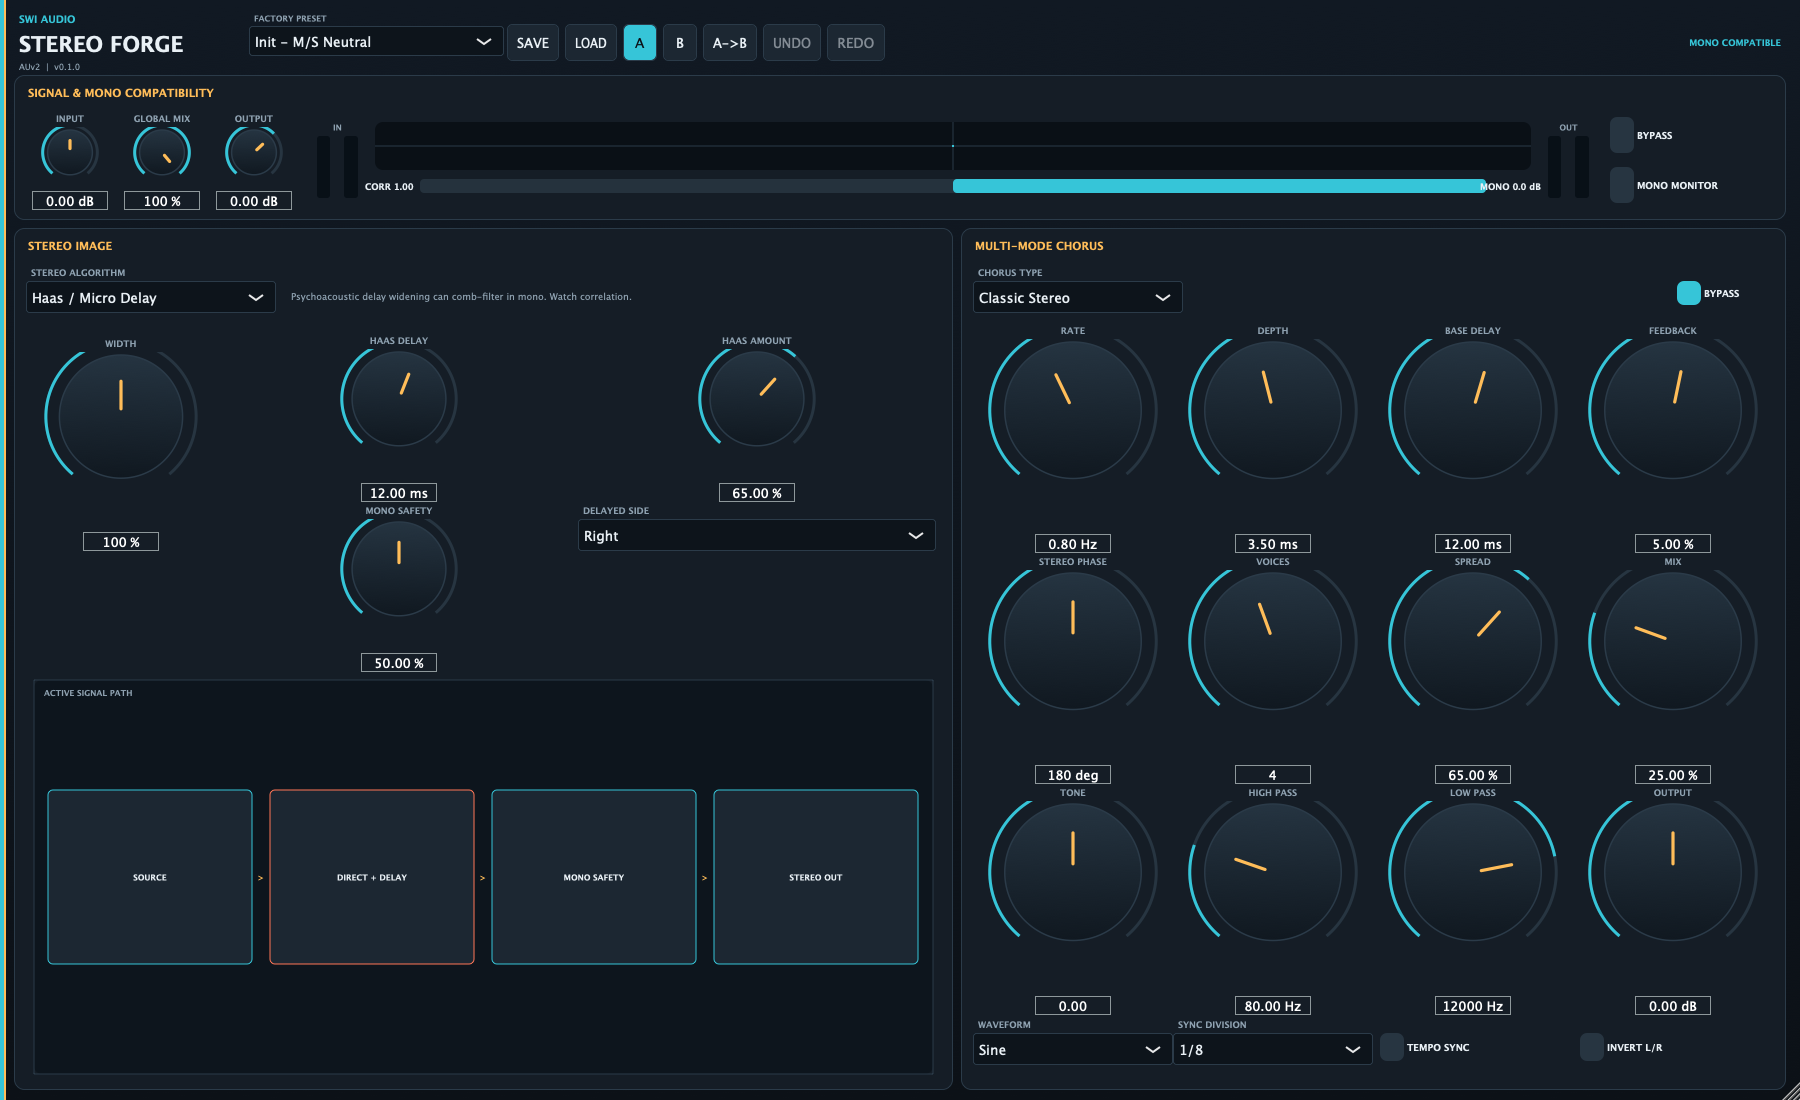Image resolution: width=1800 pixels, height=1100 pixels.
Task: Click the Haas Delay knob
Action: click(399, 398)
